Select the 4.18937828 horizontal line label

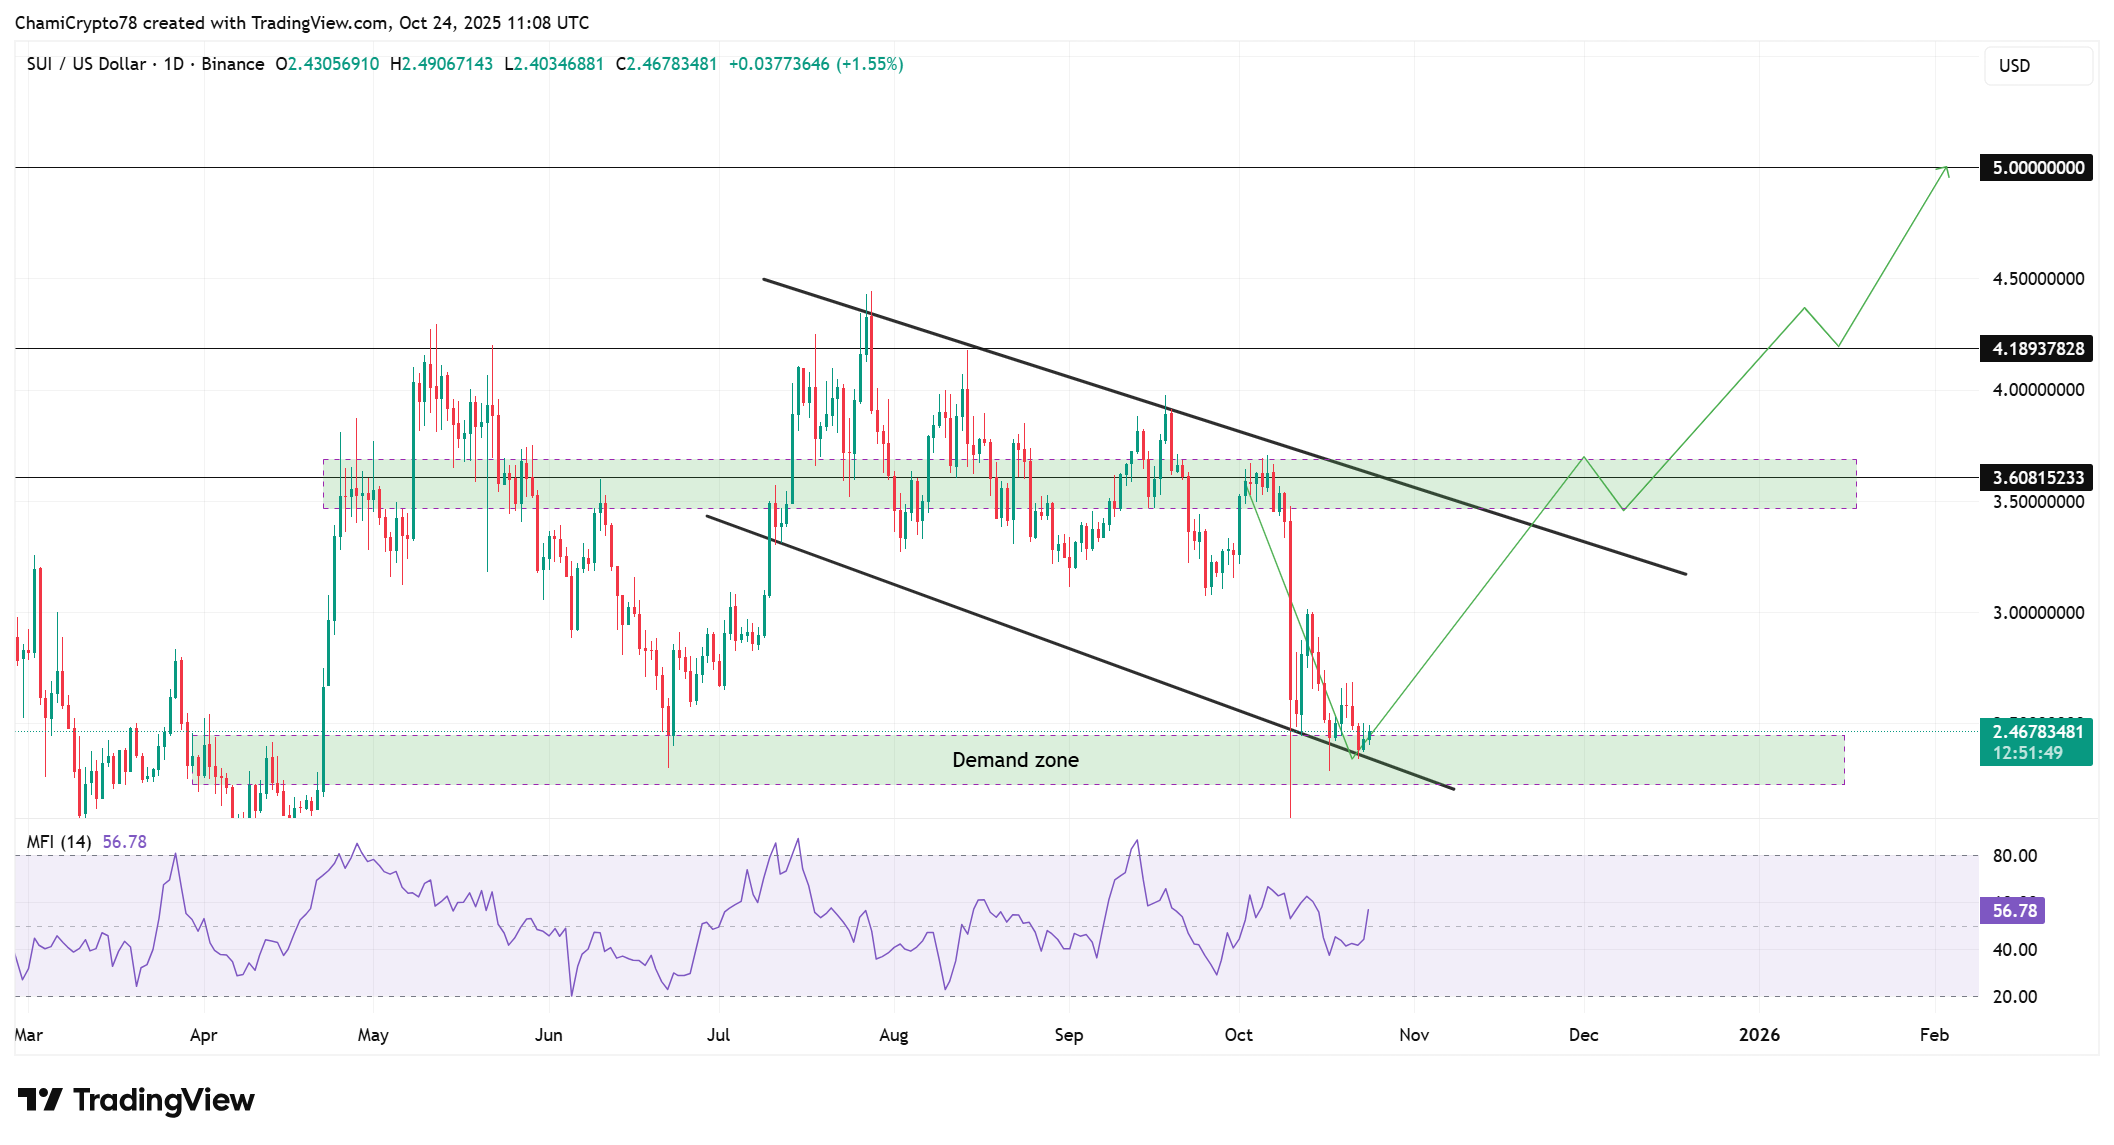[x=2036, y=349]
